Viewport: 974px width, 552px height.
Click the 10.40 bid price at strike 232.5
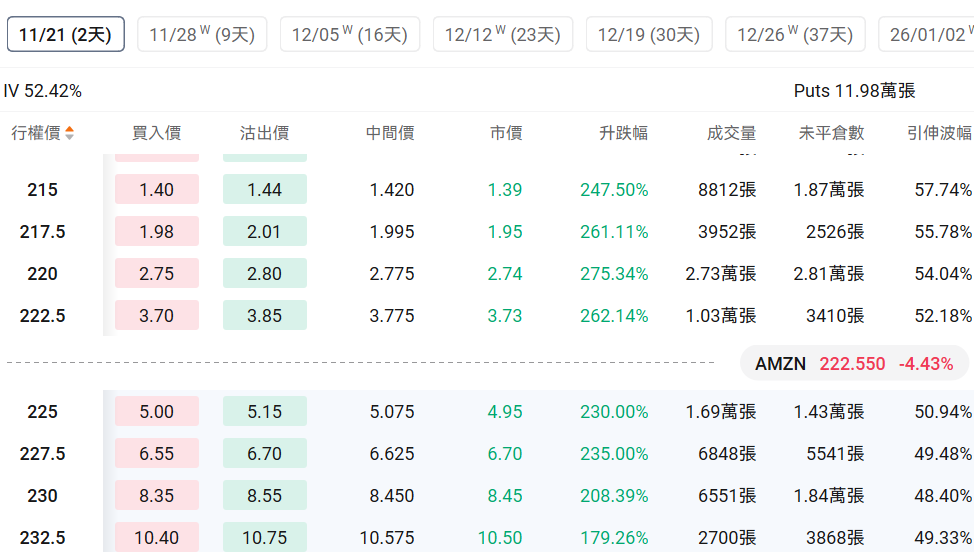[x=157, y=537]
